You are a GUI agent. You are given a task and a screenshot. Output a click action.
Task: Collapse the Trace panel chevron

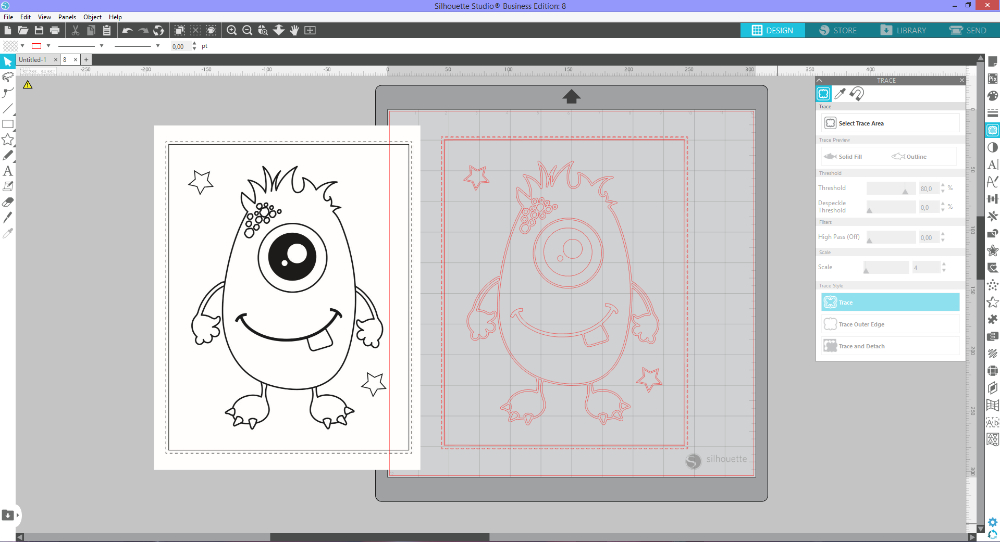(x=820, y=80)
